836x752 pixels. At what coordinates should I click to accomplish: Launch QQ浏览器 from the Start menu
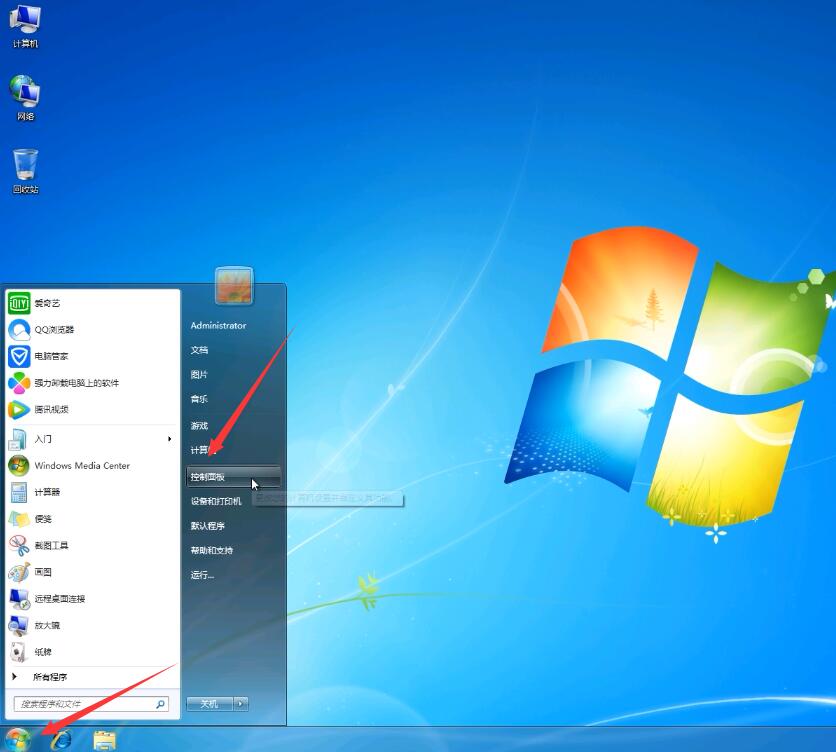(92, 330)
